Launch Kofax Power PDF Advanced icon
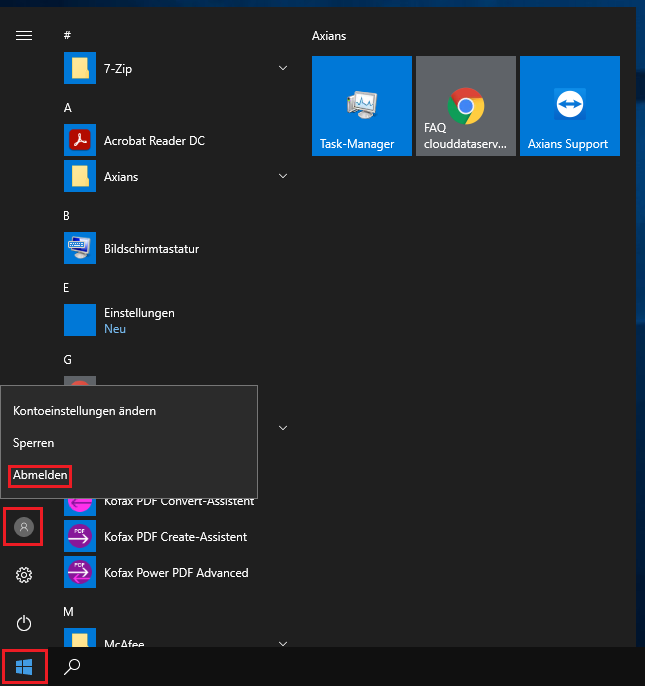 [80, 572]
